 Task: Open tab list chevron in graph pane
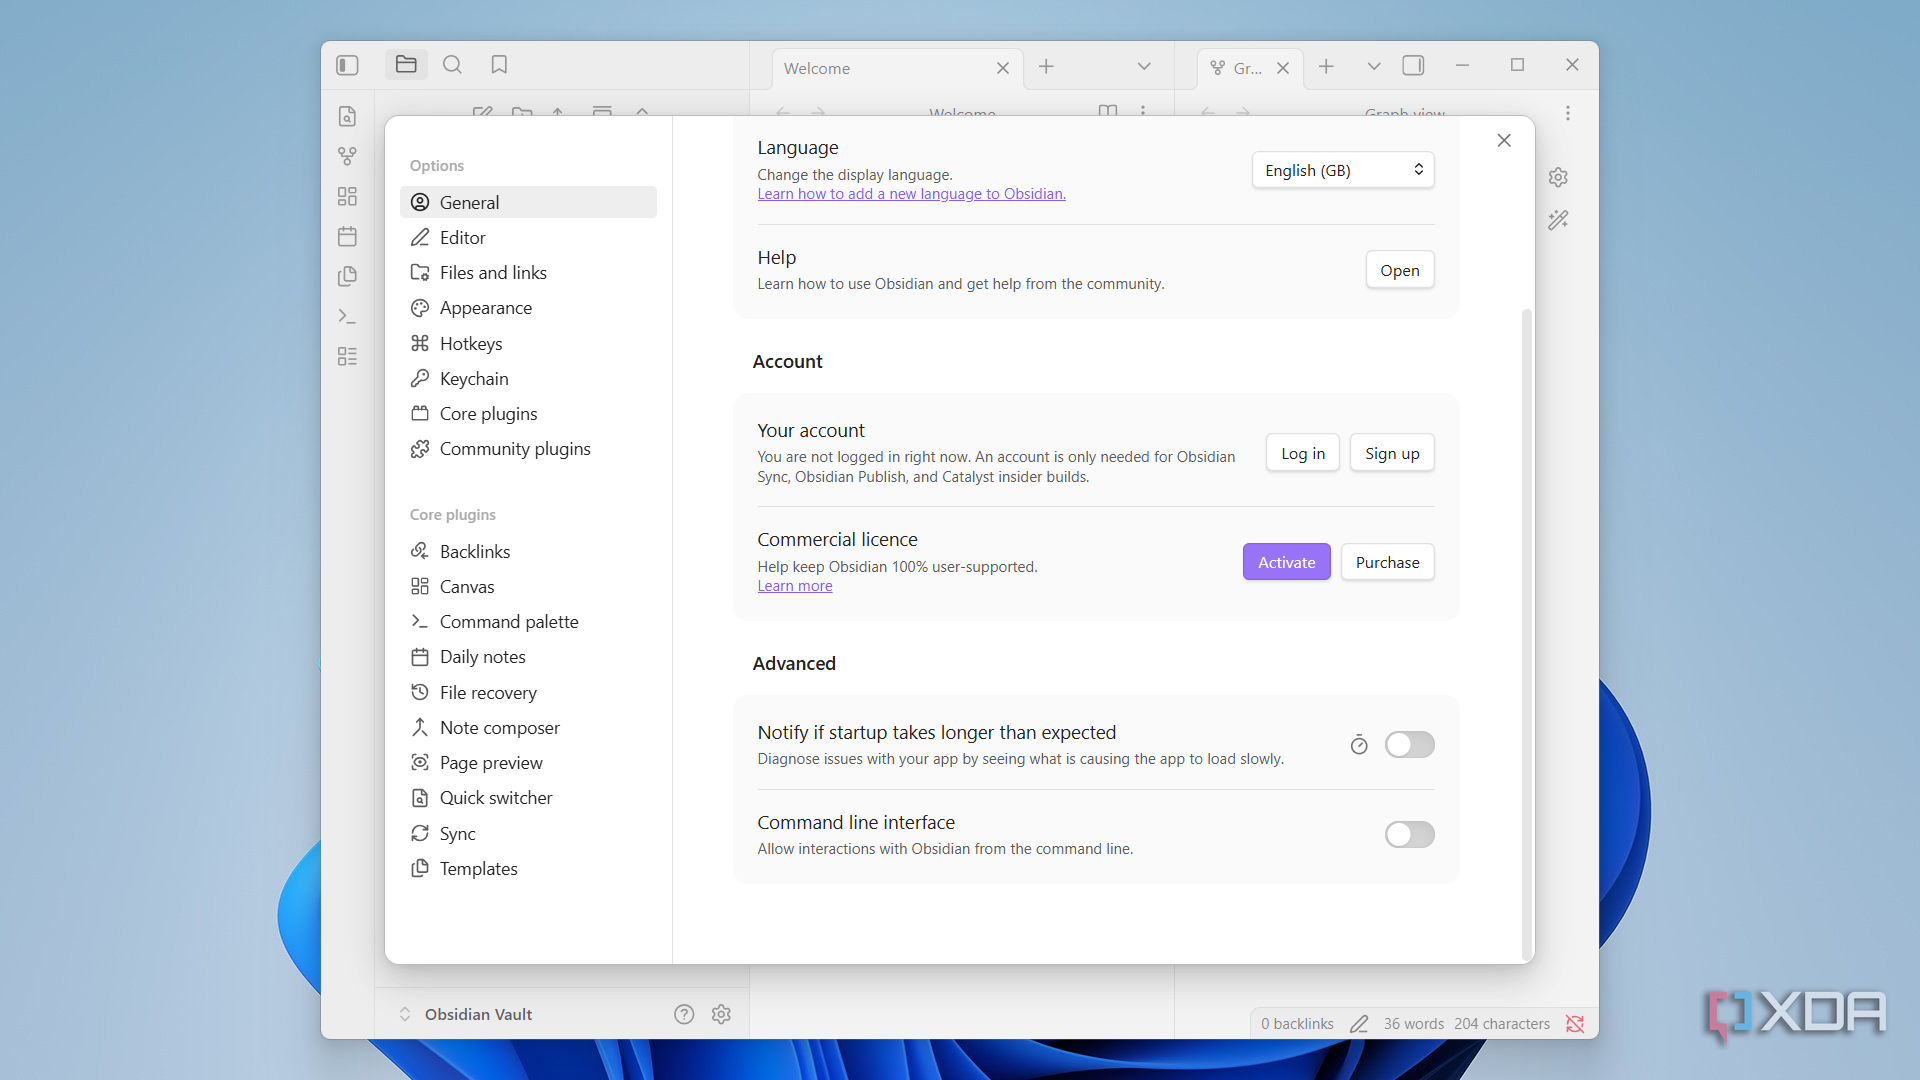coord(1374,67)
